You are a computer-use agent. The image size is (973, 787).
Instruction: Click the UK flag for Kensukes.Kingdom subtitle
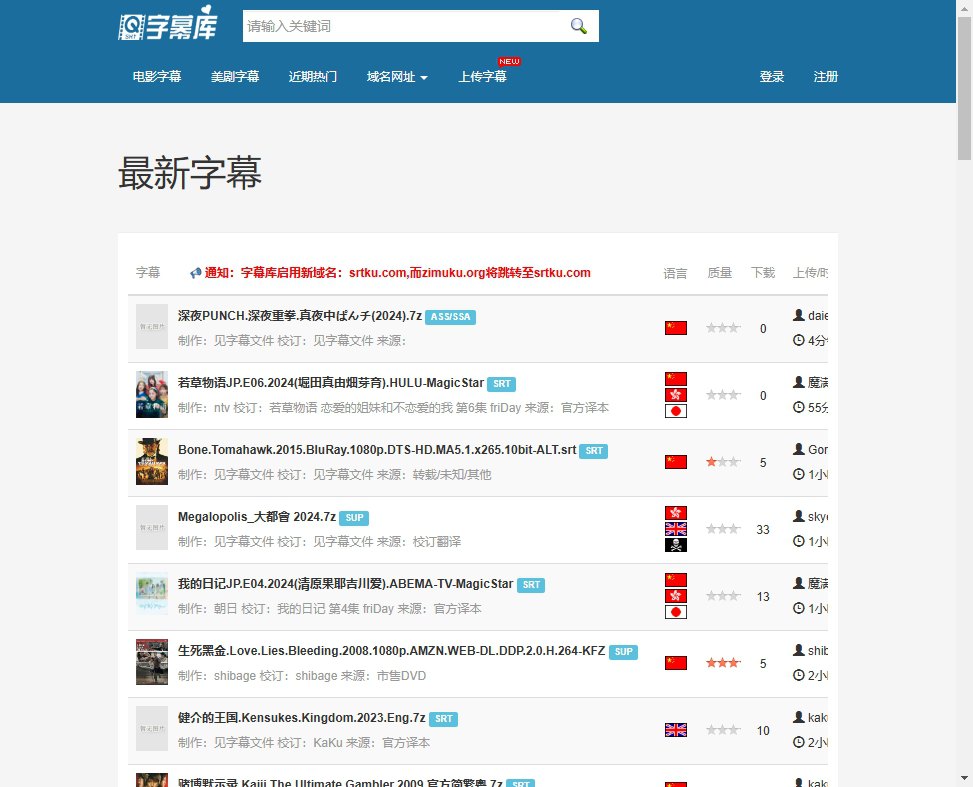[676, 730]
